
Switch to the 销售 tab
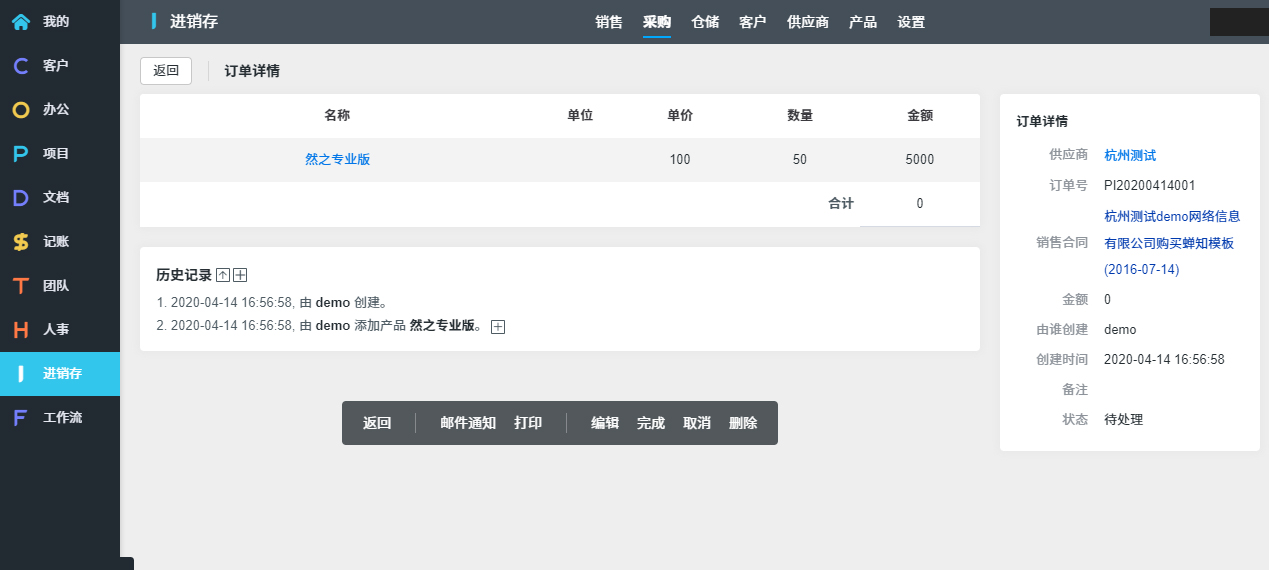click(609, 22)
